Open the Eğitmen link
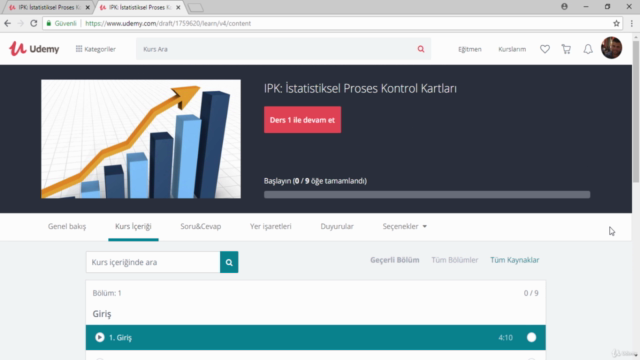640x360 pixels. click(x=469, y=49)
